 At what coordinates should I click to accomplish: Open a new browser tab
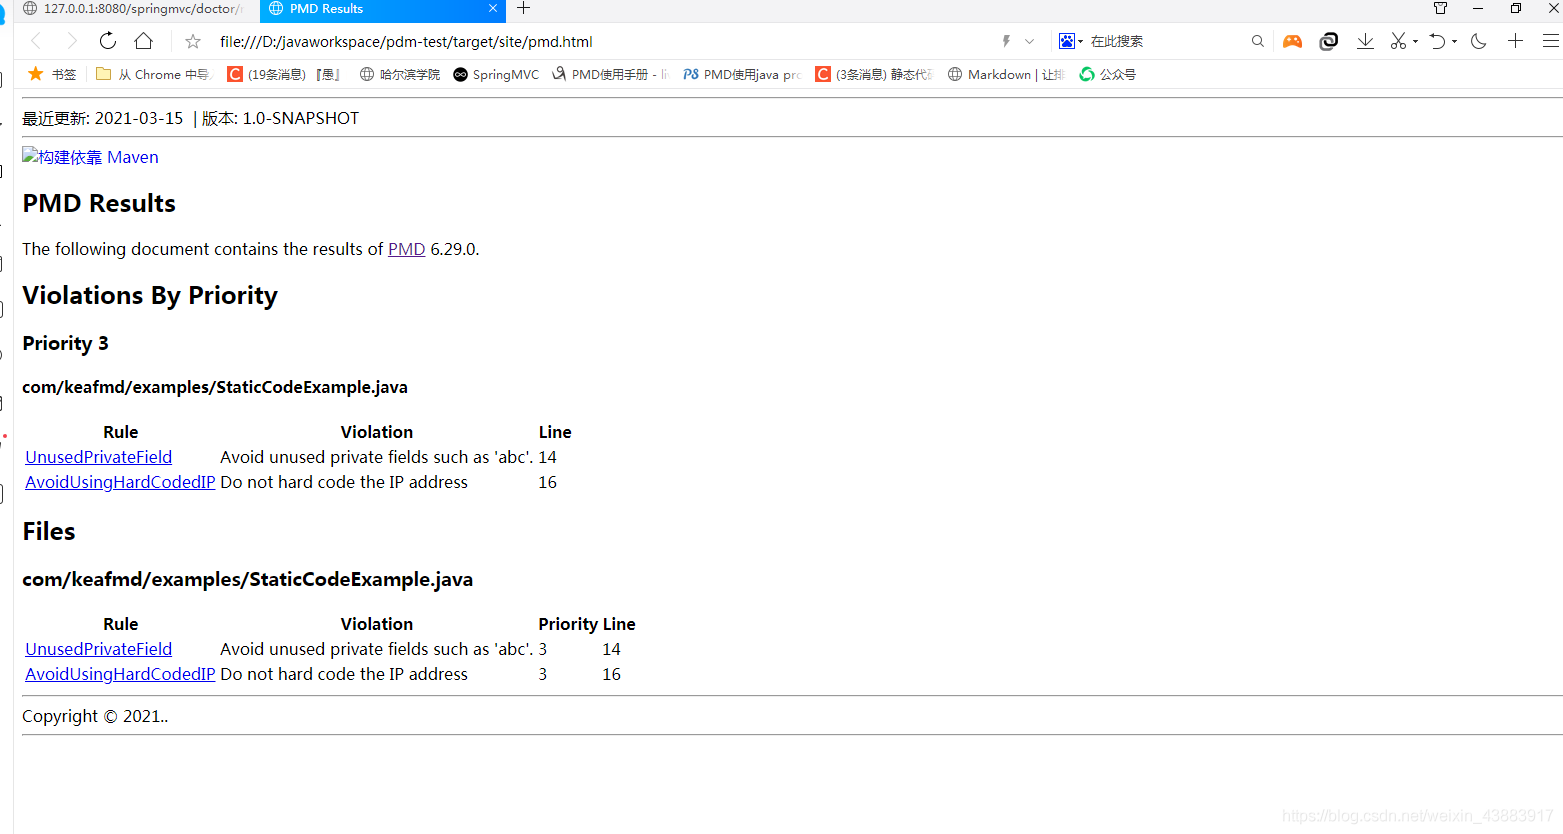click(x=523, y=8)
